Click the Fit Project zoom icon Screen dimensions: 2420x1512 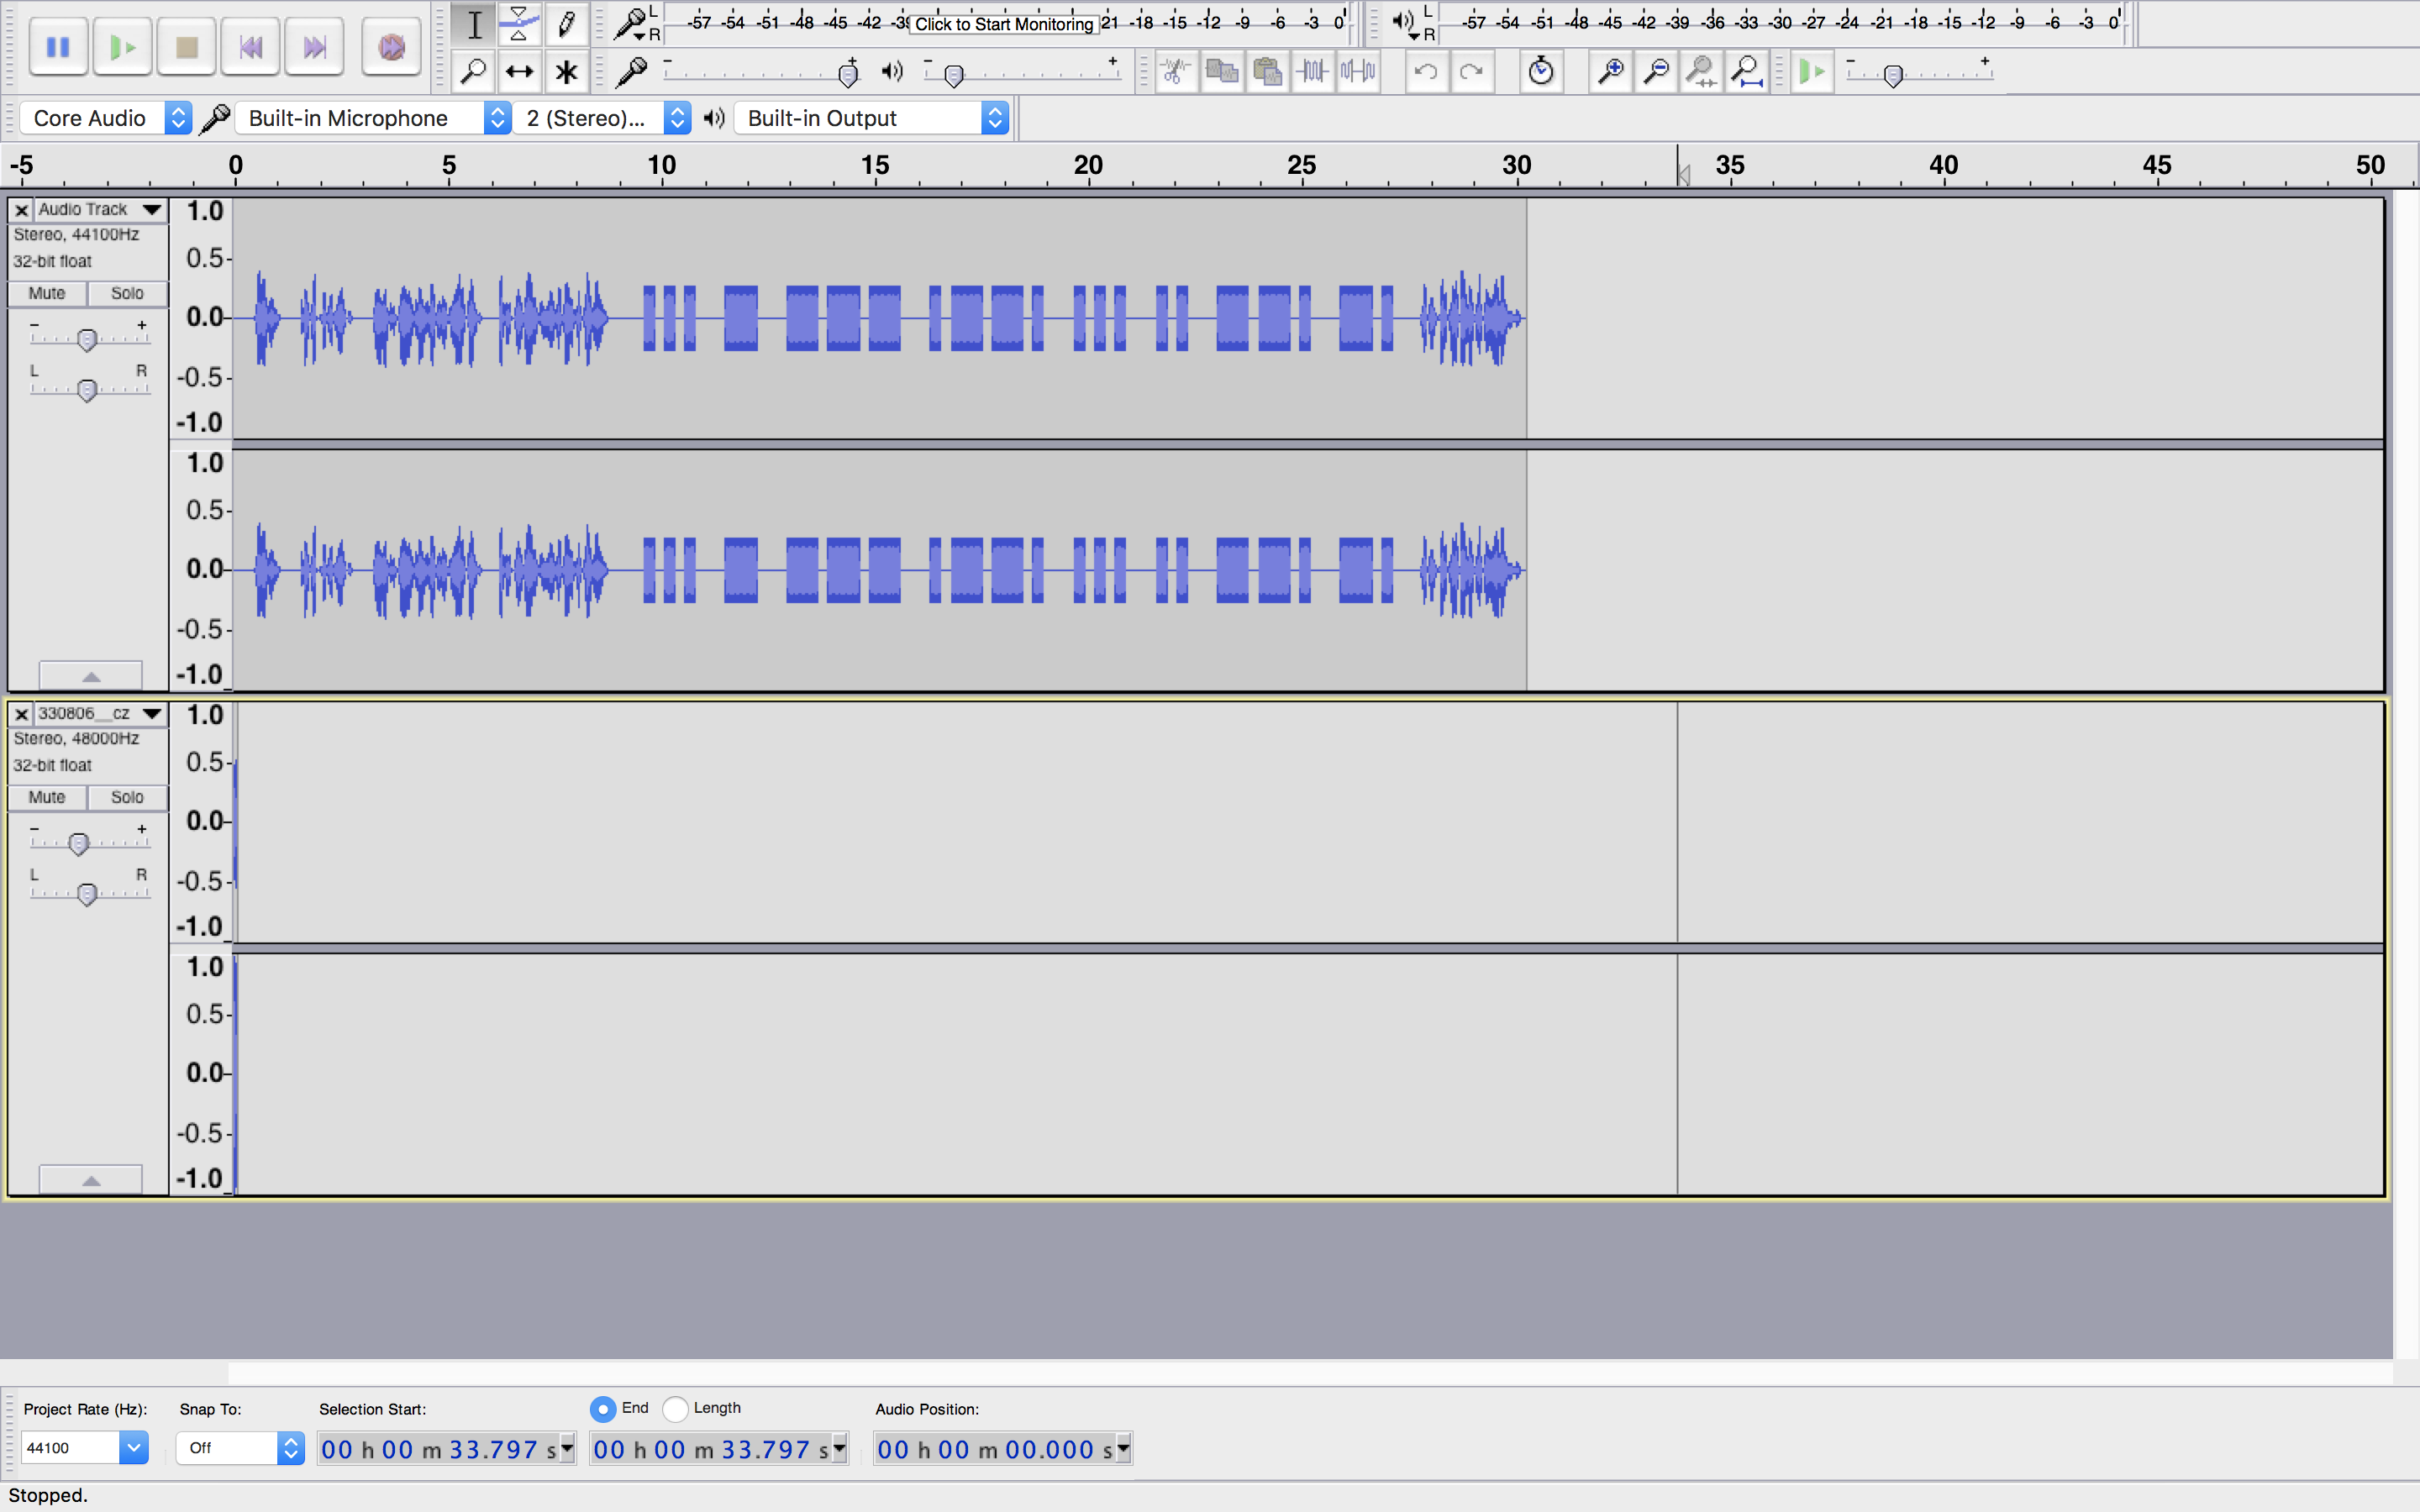click(x=1746, y=72)
